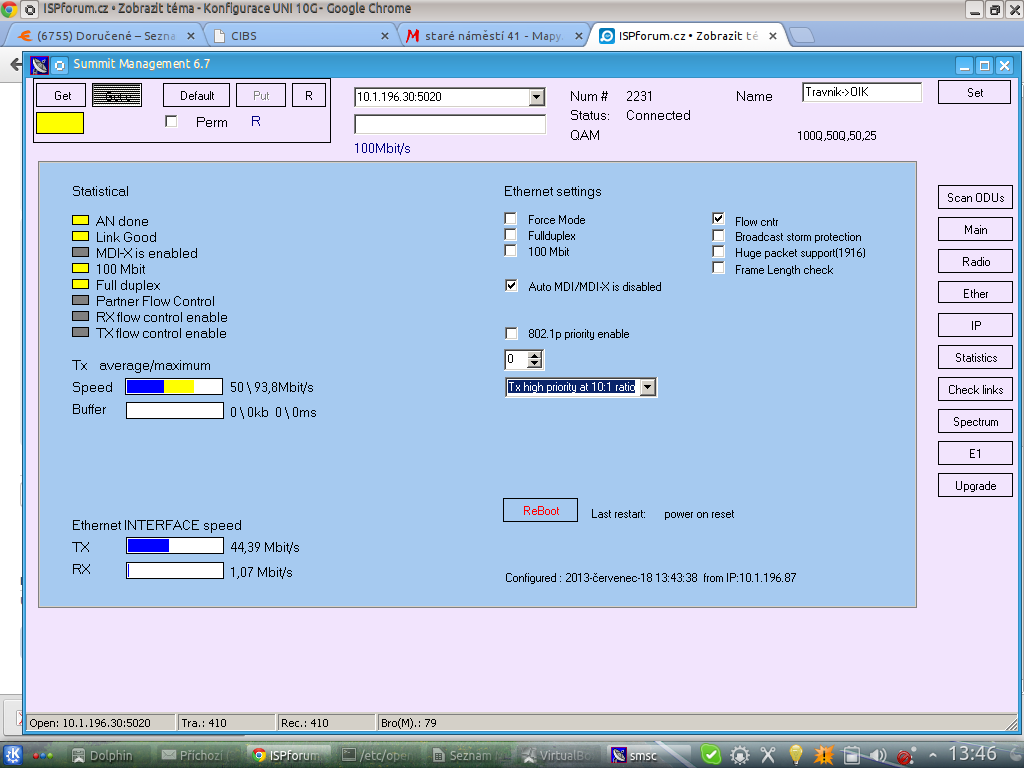Select the ISPforum.cz Zobrazit téma tab
Screen dimensions: 1024x768
686,36
